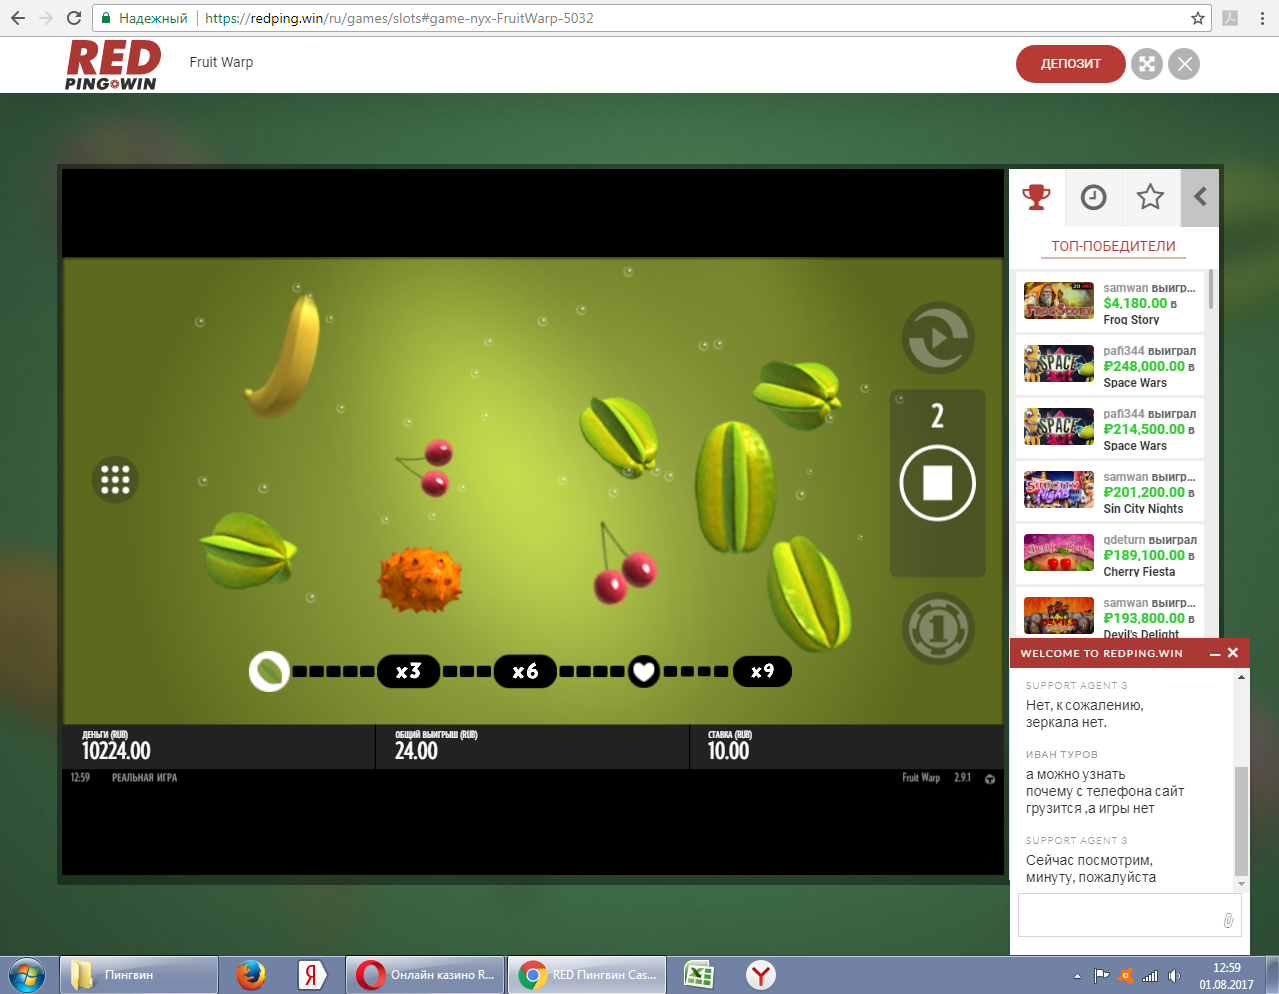Click the 10224.00 balance value

[x=116, y=751]
